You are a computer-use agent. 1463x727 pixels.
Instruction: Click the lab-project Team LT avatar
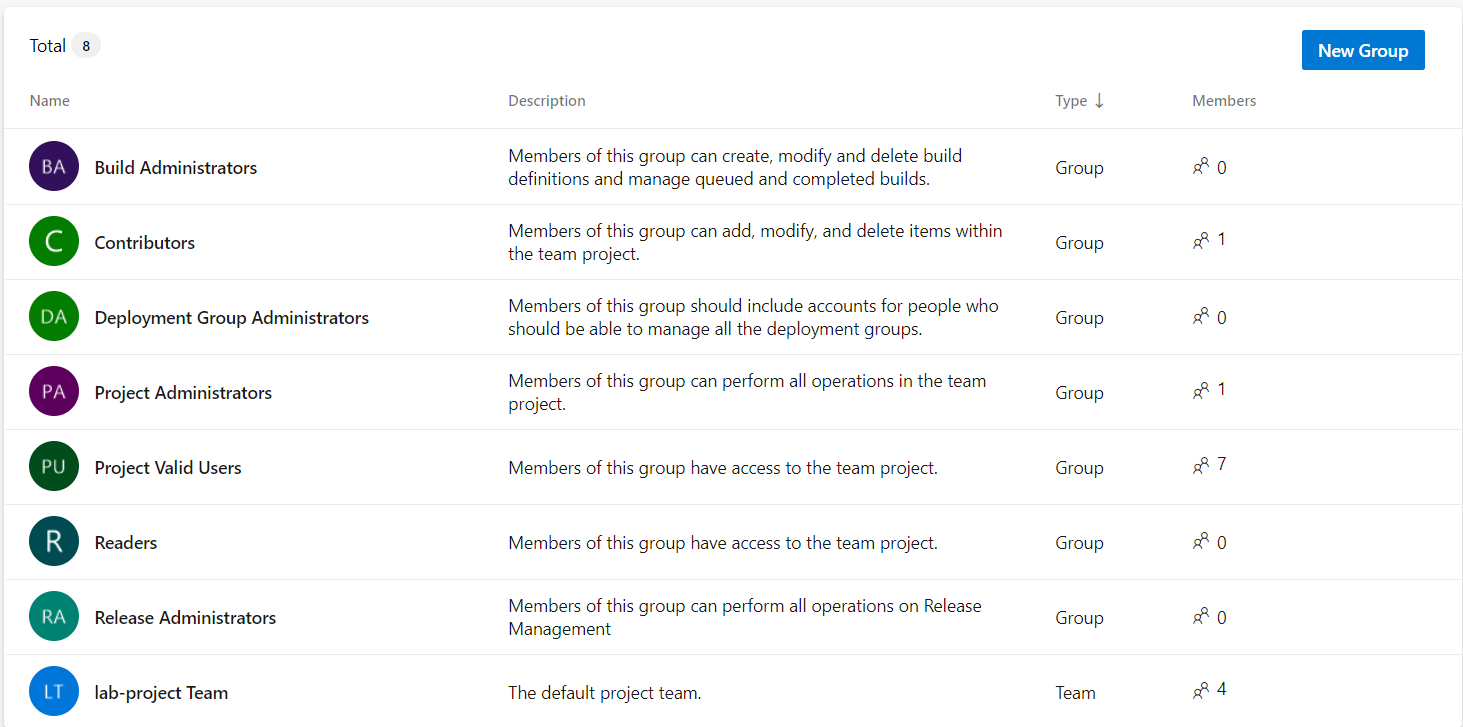coord(54,692)
